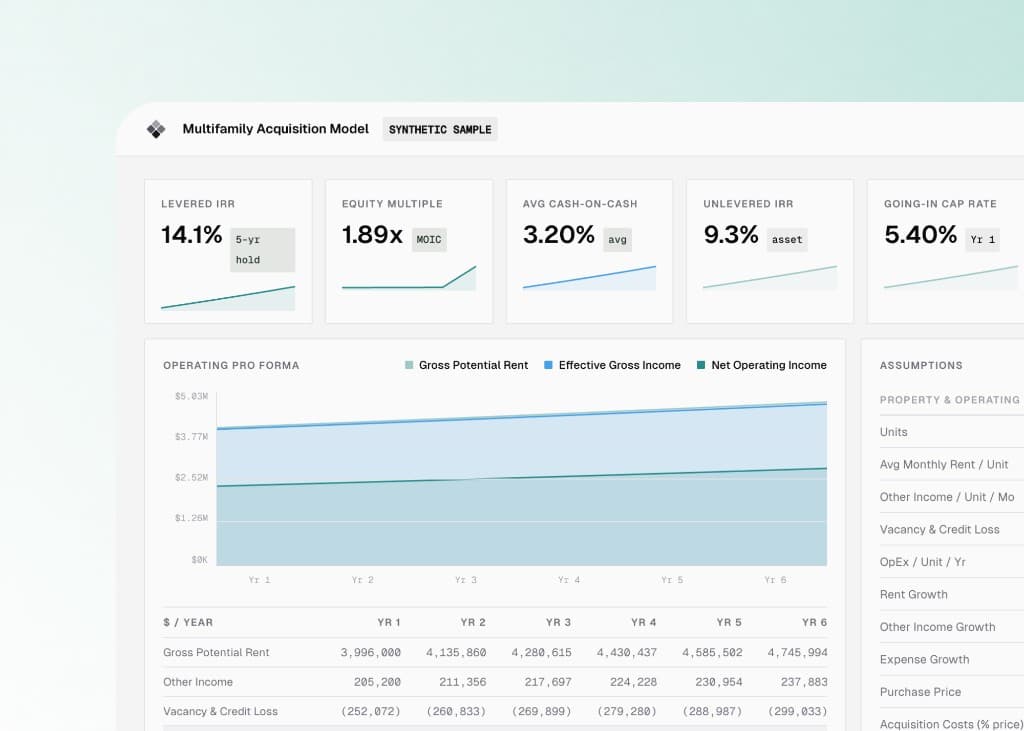The image size is (1024, 731).
Task: Click the Net Operating Income legend swatch
Action: click(x=701, y=365)
